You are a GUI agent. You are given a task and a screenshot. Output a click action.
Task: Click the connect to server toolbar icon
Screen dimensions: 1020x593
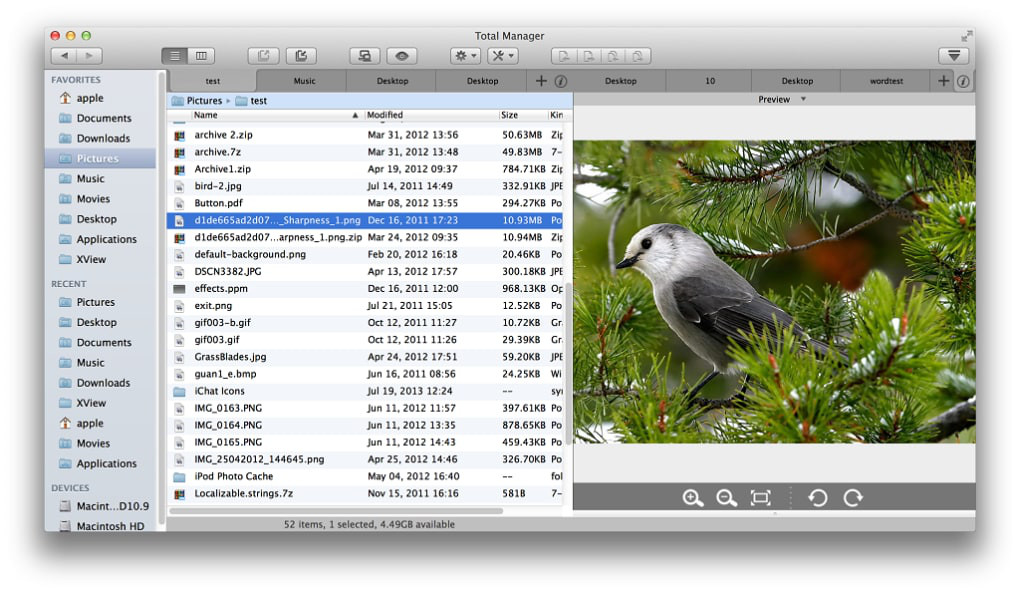pyautogui.click(x=364, y=56)
